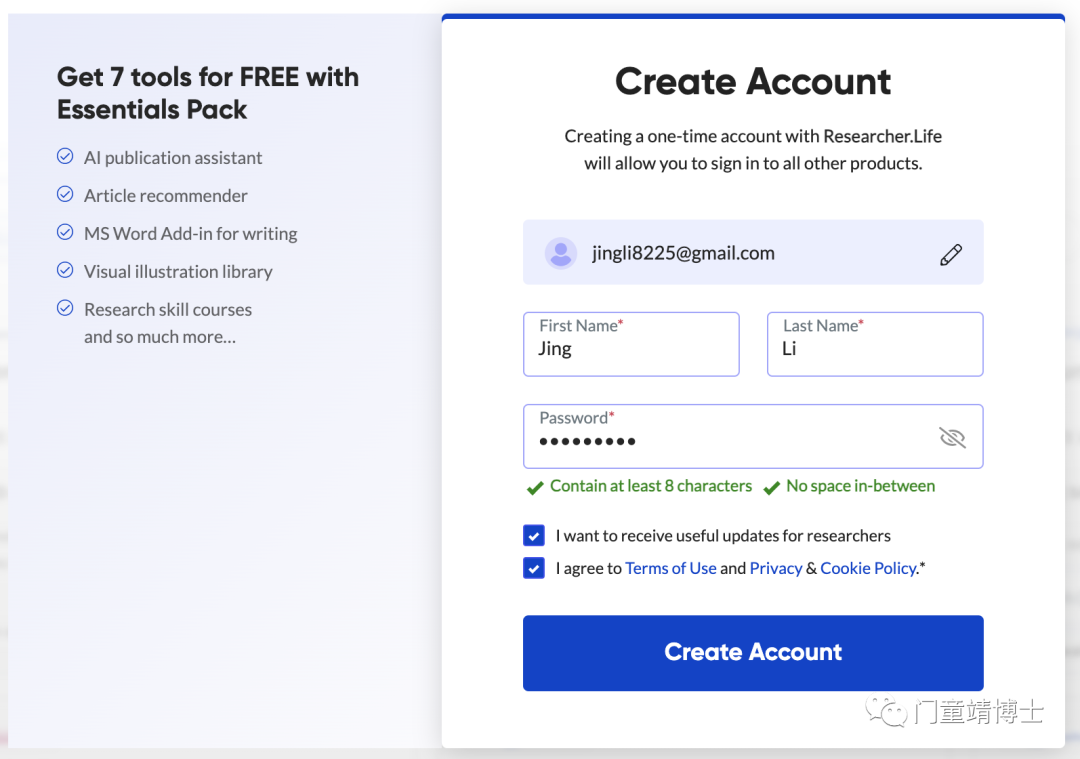
Task: Uncheck the agree to Terms checkbox
Action: 534,568
